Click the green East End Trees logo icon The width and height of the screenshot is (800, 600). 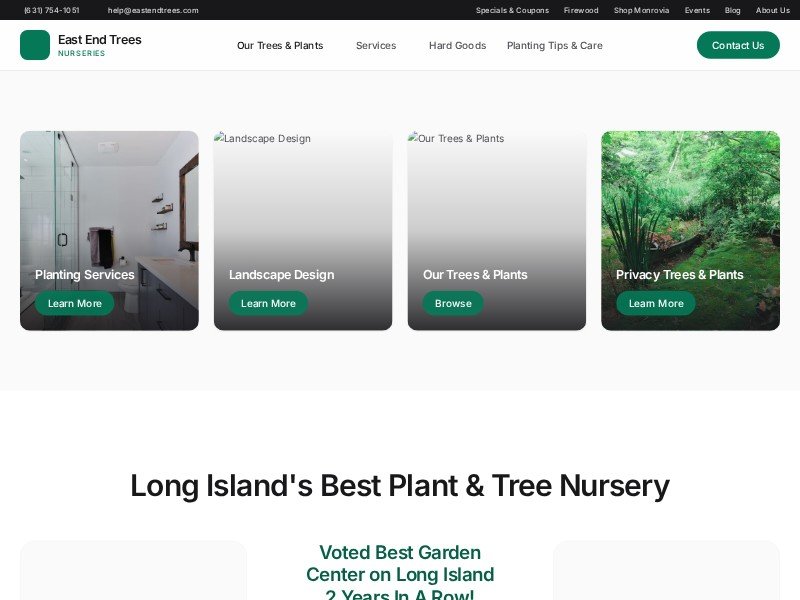coord(35,45)
